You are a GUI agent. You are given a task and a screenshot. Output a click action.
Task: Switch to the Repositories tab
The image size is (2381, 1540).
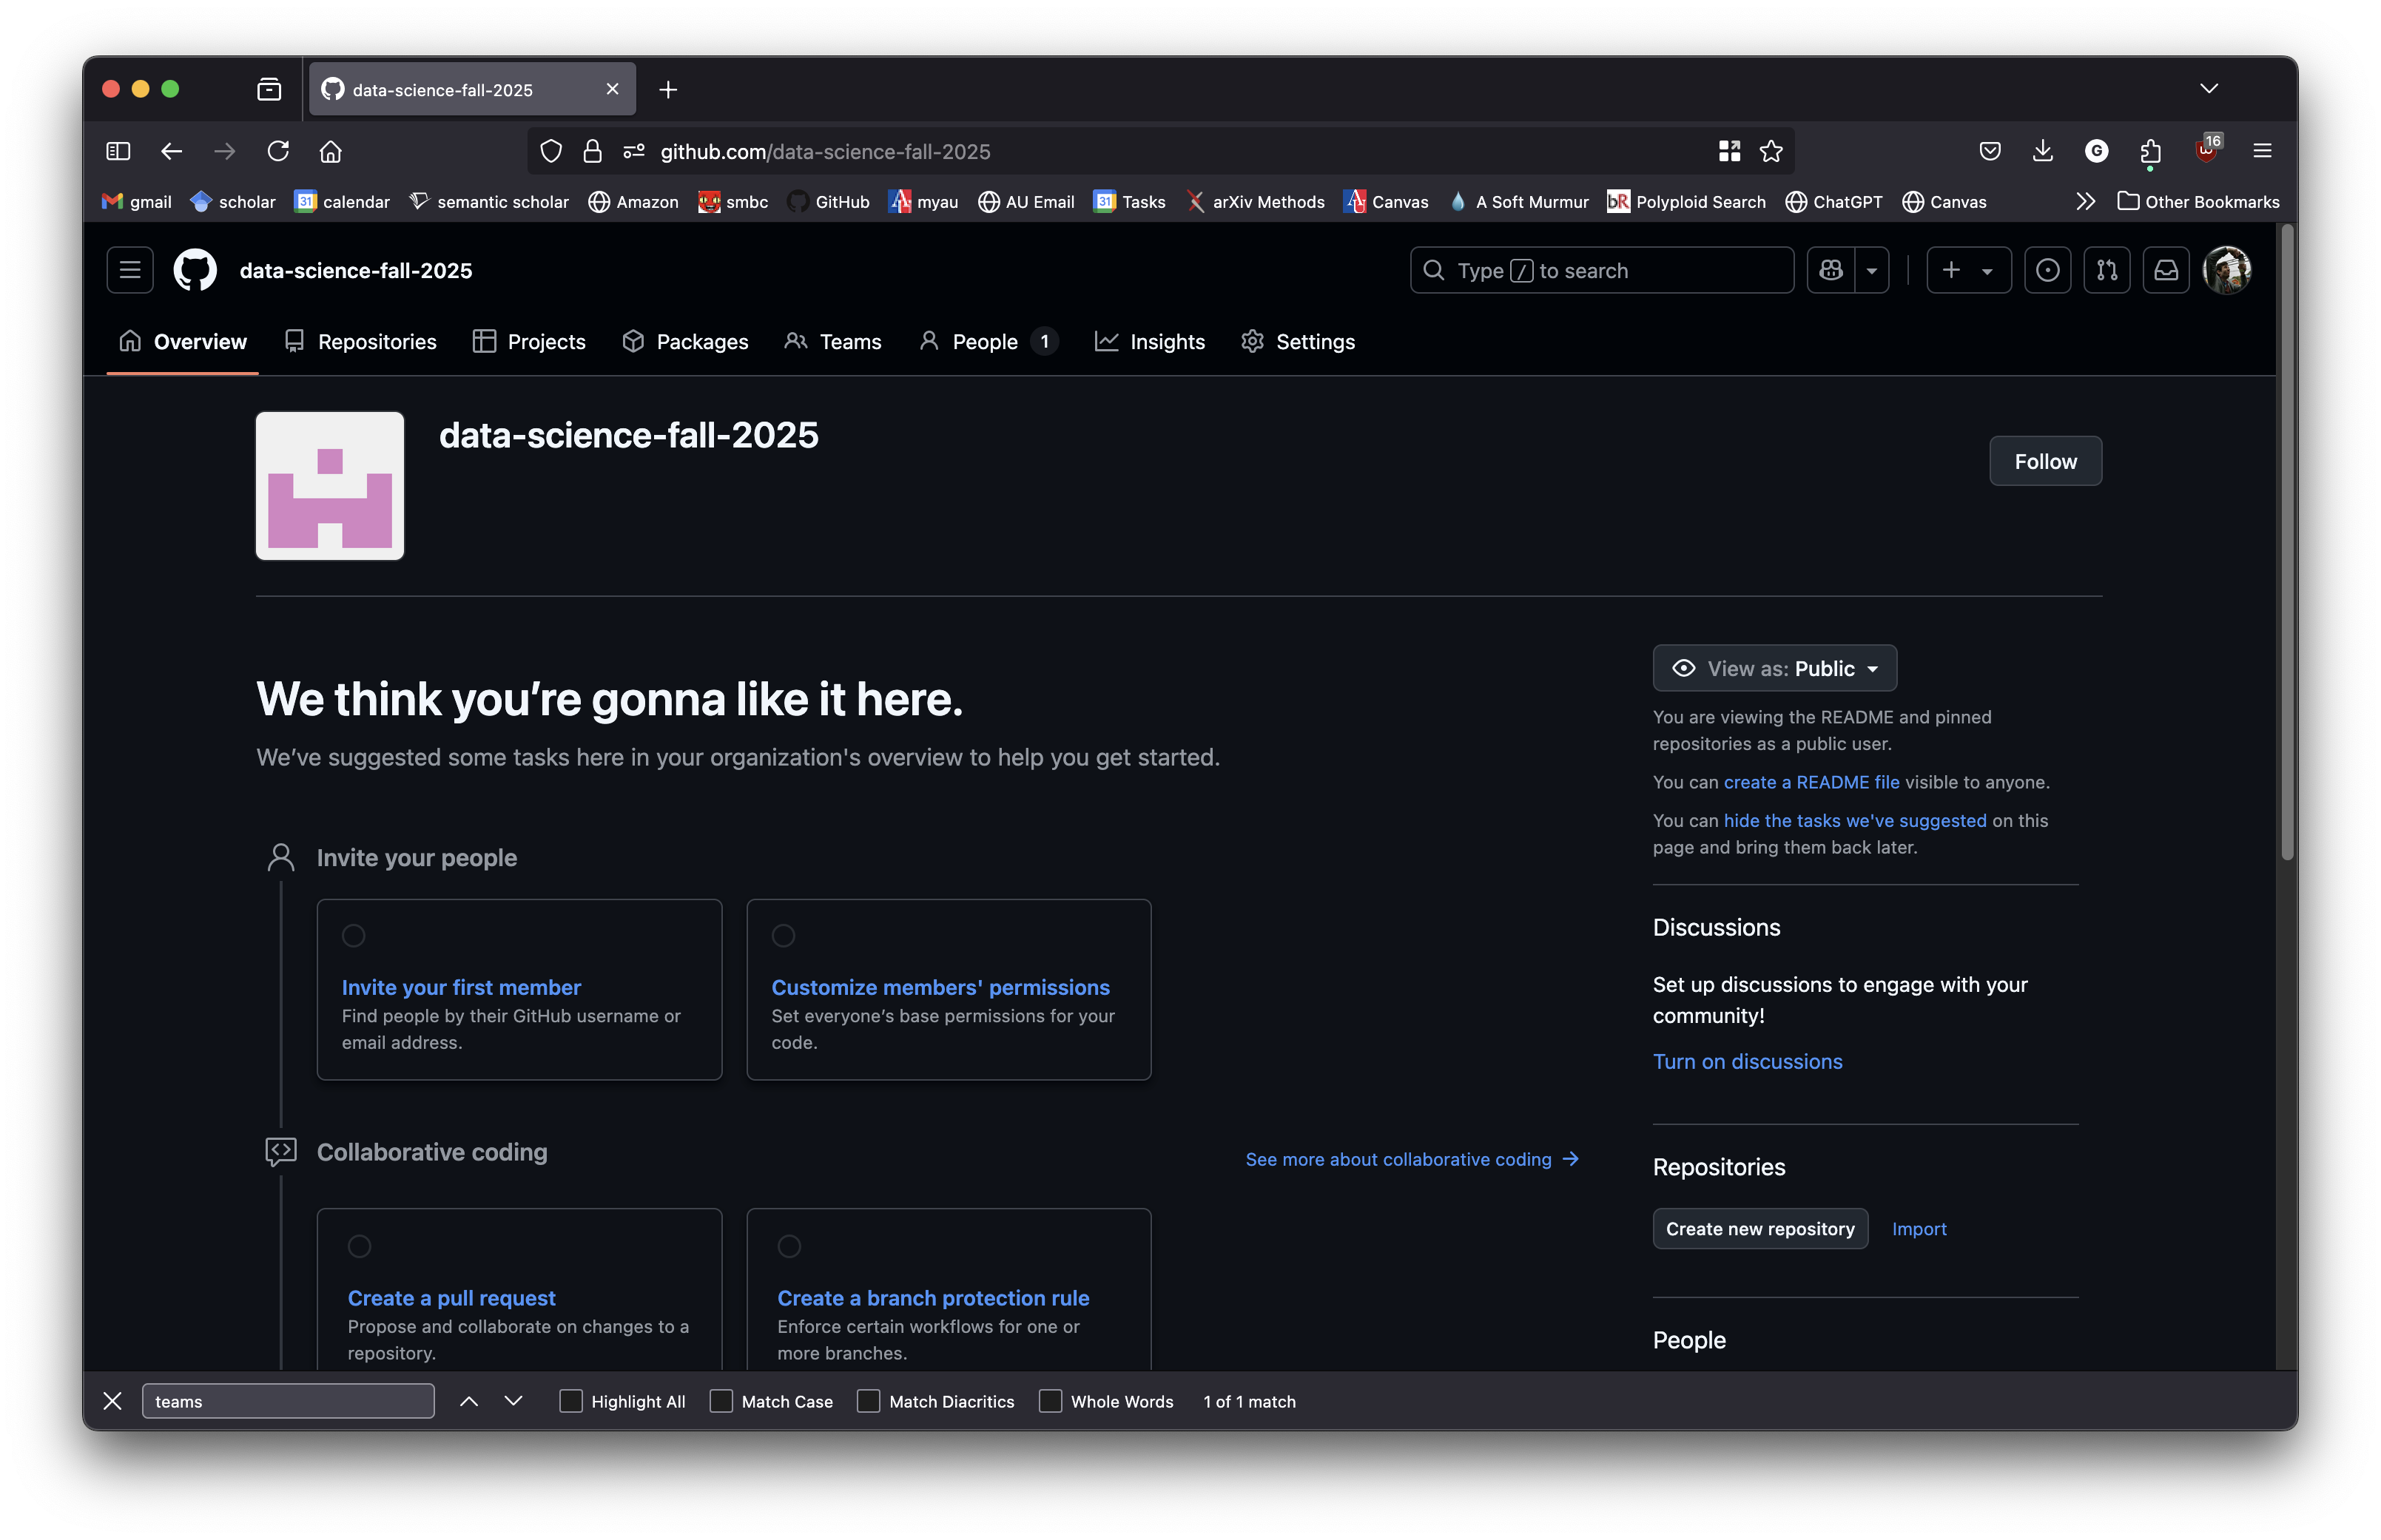coord(361,342)
